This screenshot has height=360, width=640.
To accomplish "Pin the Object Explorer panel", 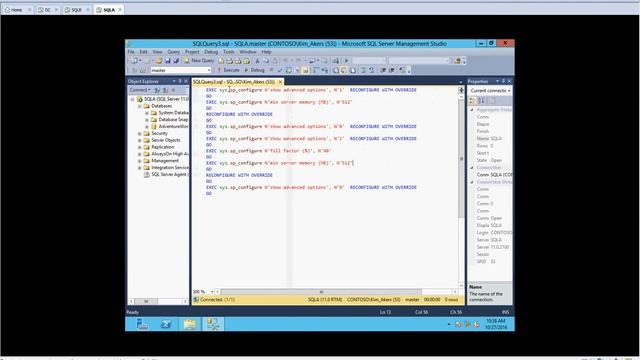I will point(180,81).
